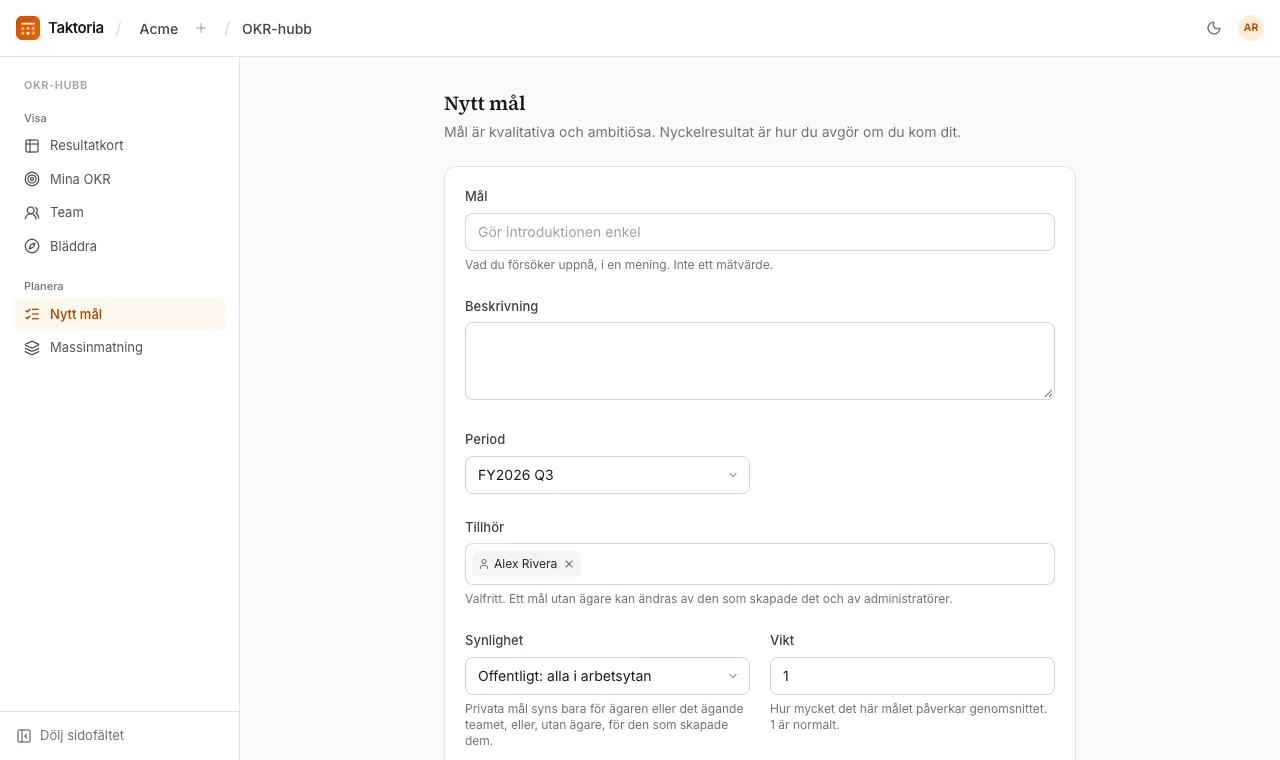1280x760 pixels.
Task: Click the Nytt mål checklist icon
Action: point(32,315)
